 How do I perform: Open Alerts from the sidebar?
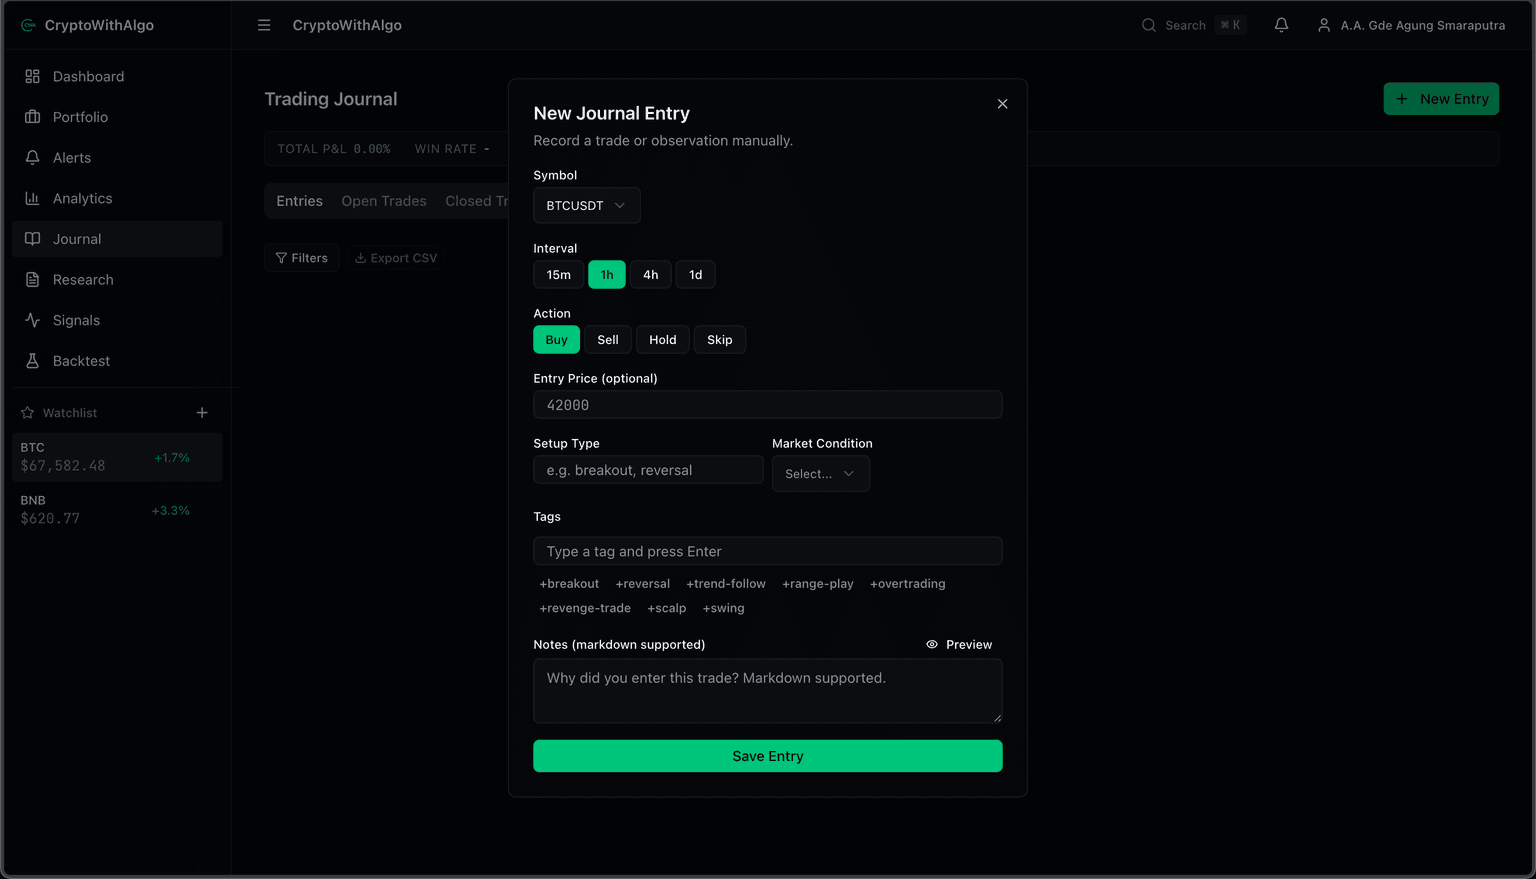pyautogui.click(x=71, y=157)
